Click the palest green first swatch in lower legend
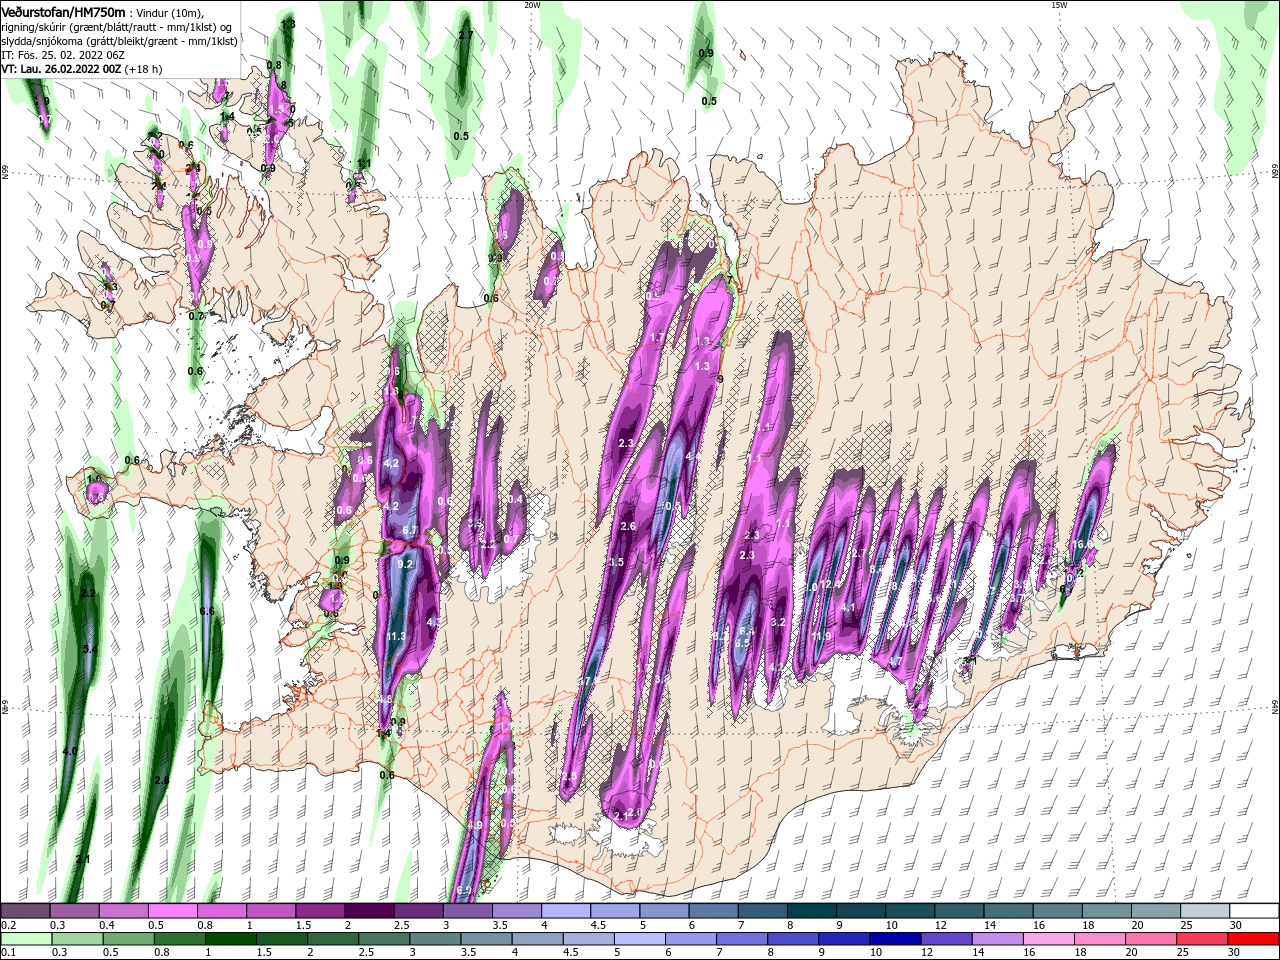Screen dimensions: 1280x960 (25, 939)
